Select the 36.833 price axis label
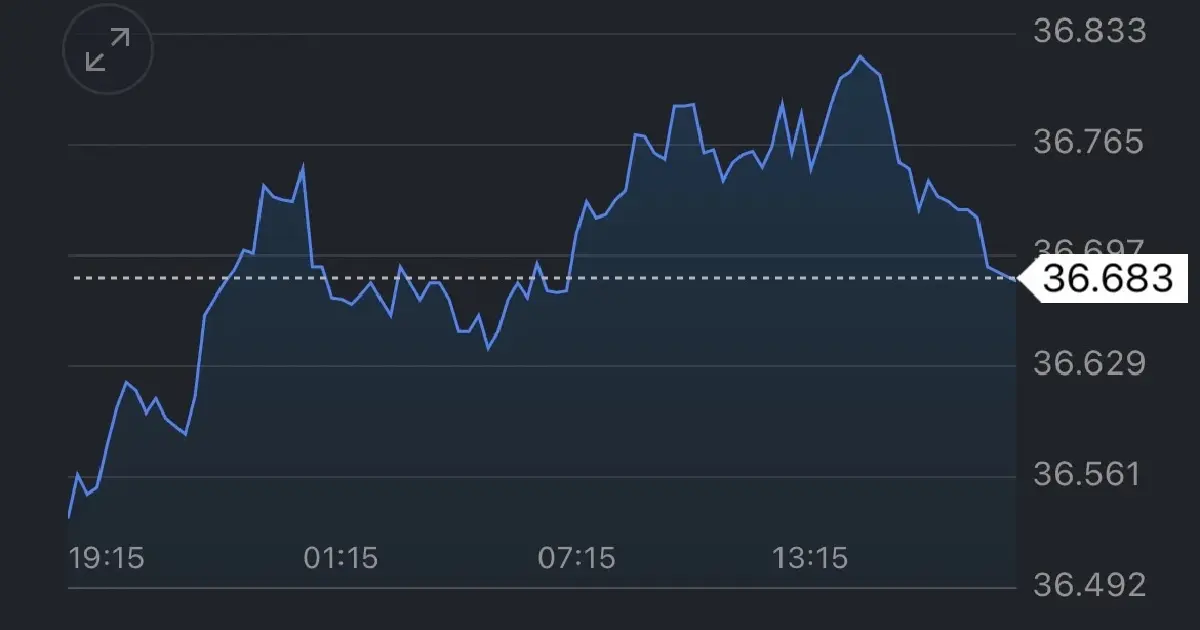The height and width of the screenshot is (630, 1200). (1089, 32)
